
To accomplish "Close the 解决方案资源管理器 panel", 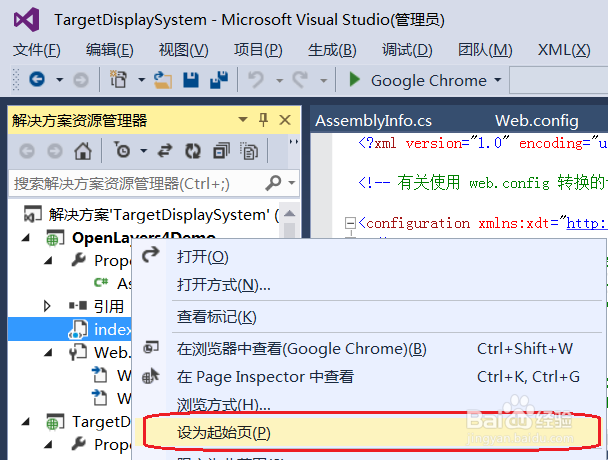I will pos(285,120).
